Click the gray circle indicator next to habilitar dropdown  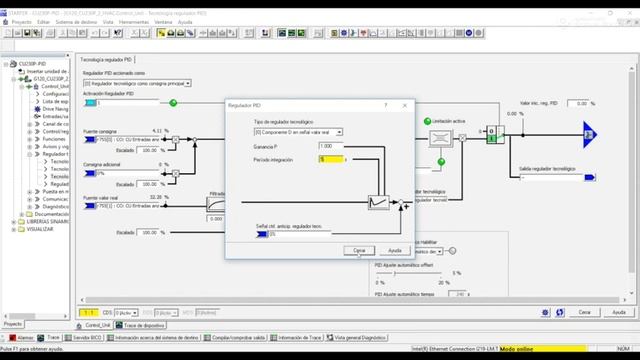click(x=452, y=251)
